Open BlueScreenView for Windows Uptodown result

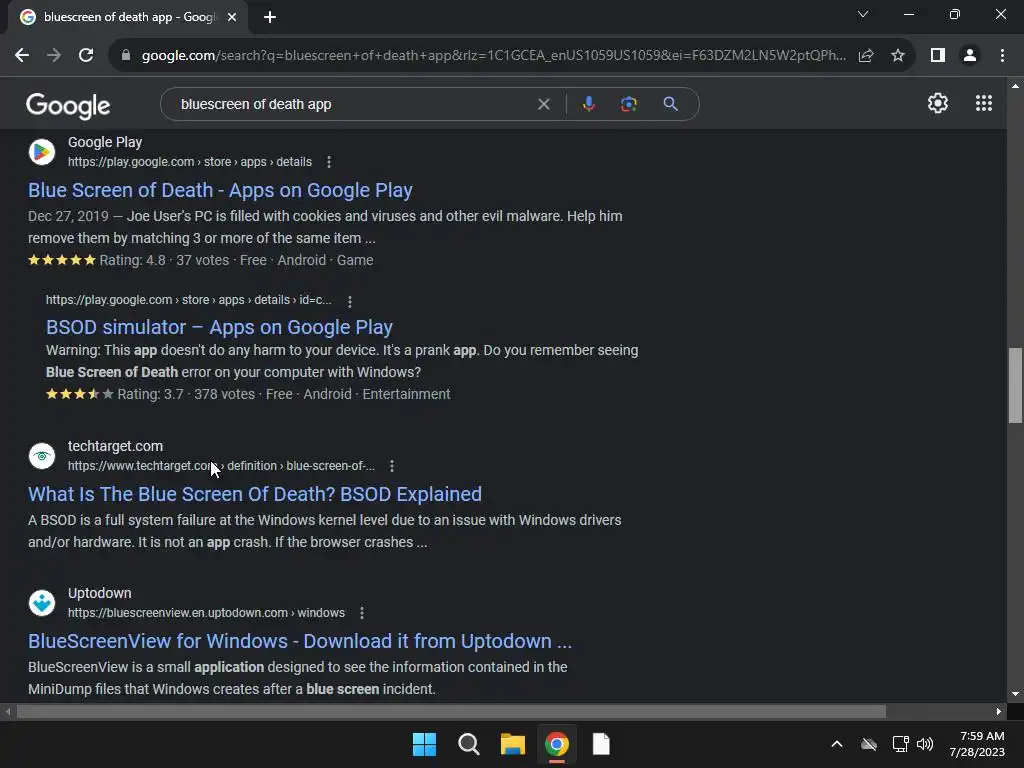[300, 641]
